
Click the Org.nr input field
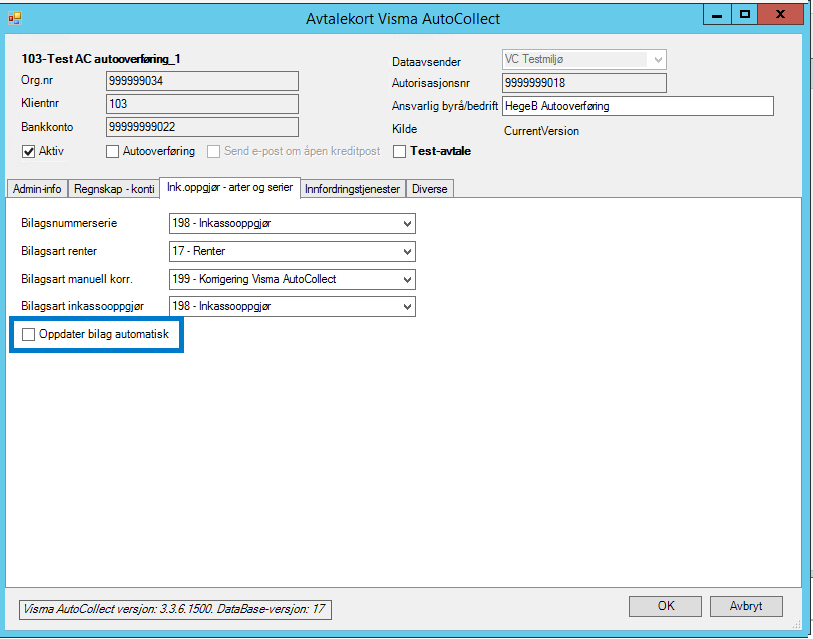(202, 81)
